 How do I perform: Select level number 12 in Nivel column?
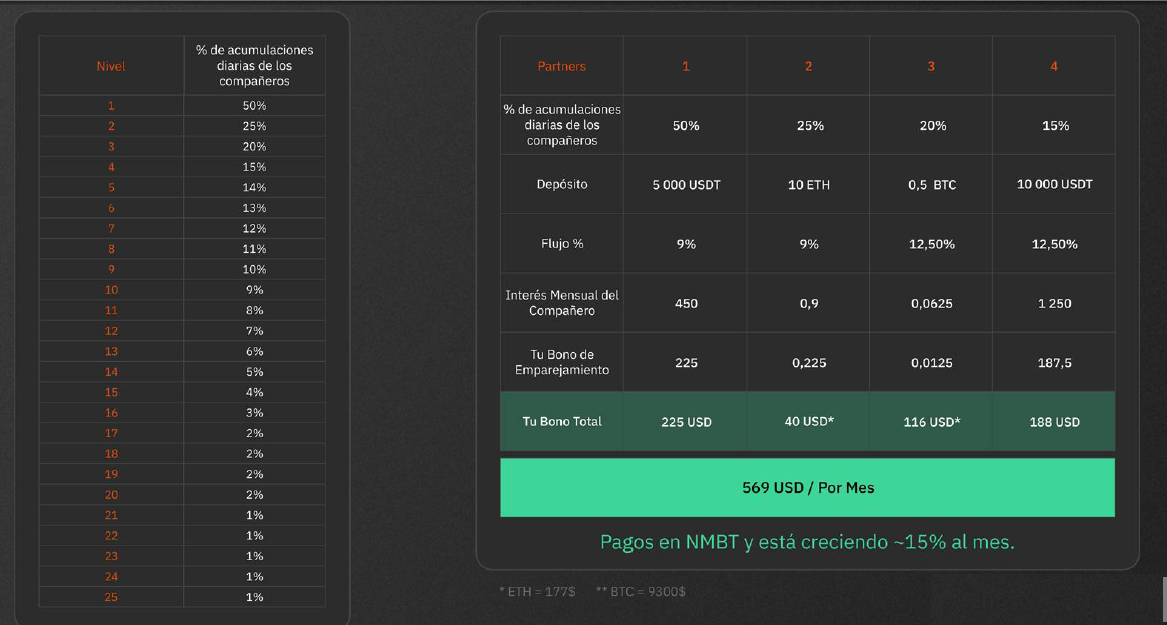[111, 330]
